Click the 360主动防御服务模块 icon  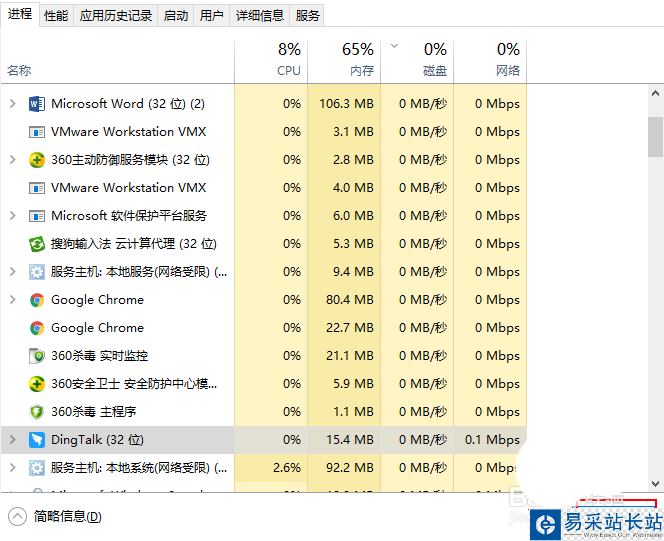[37, 160]
